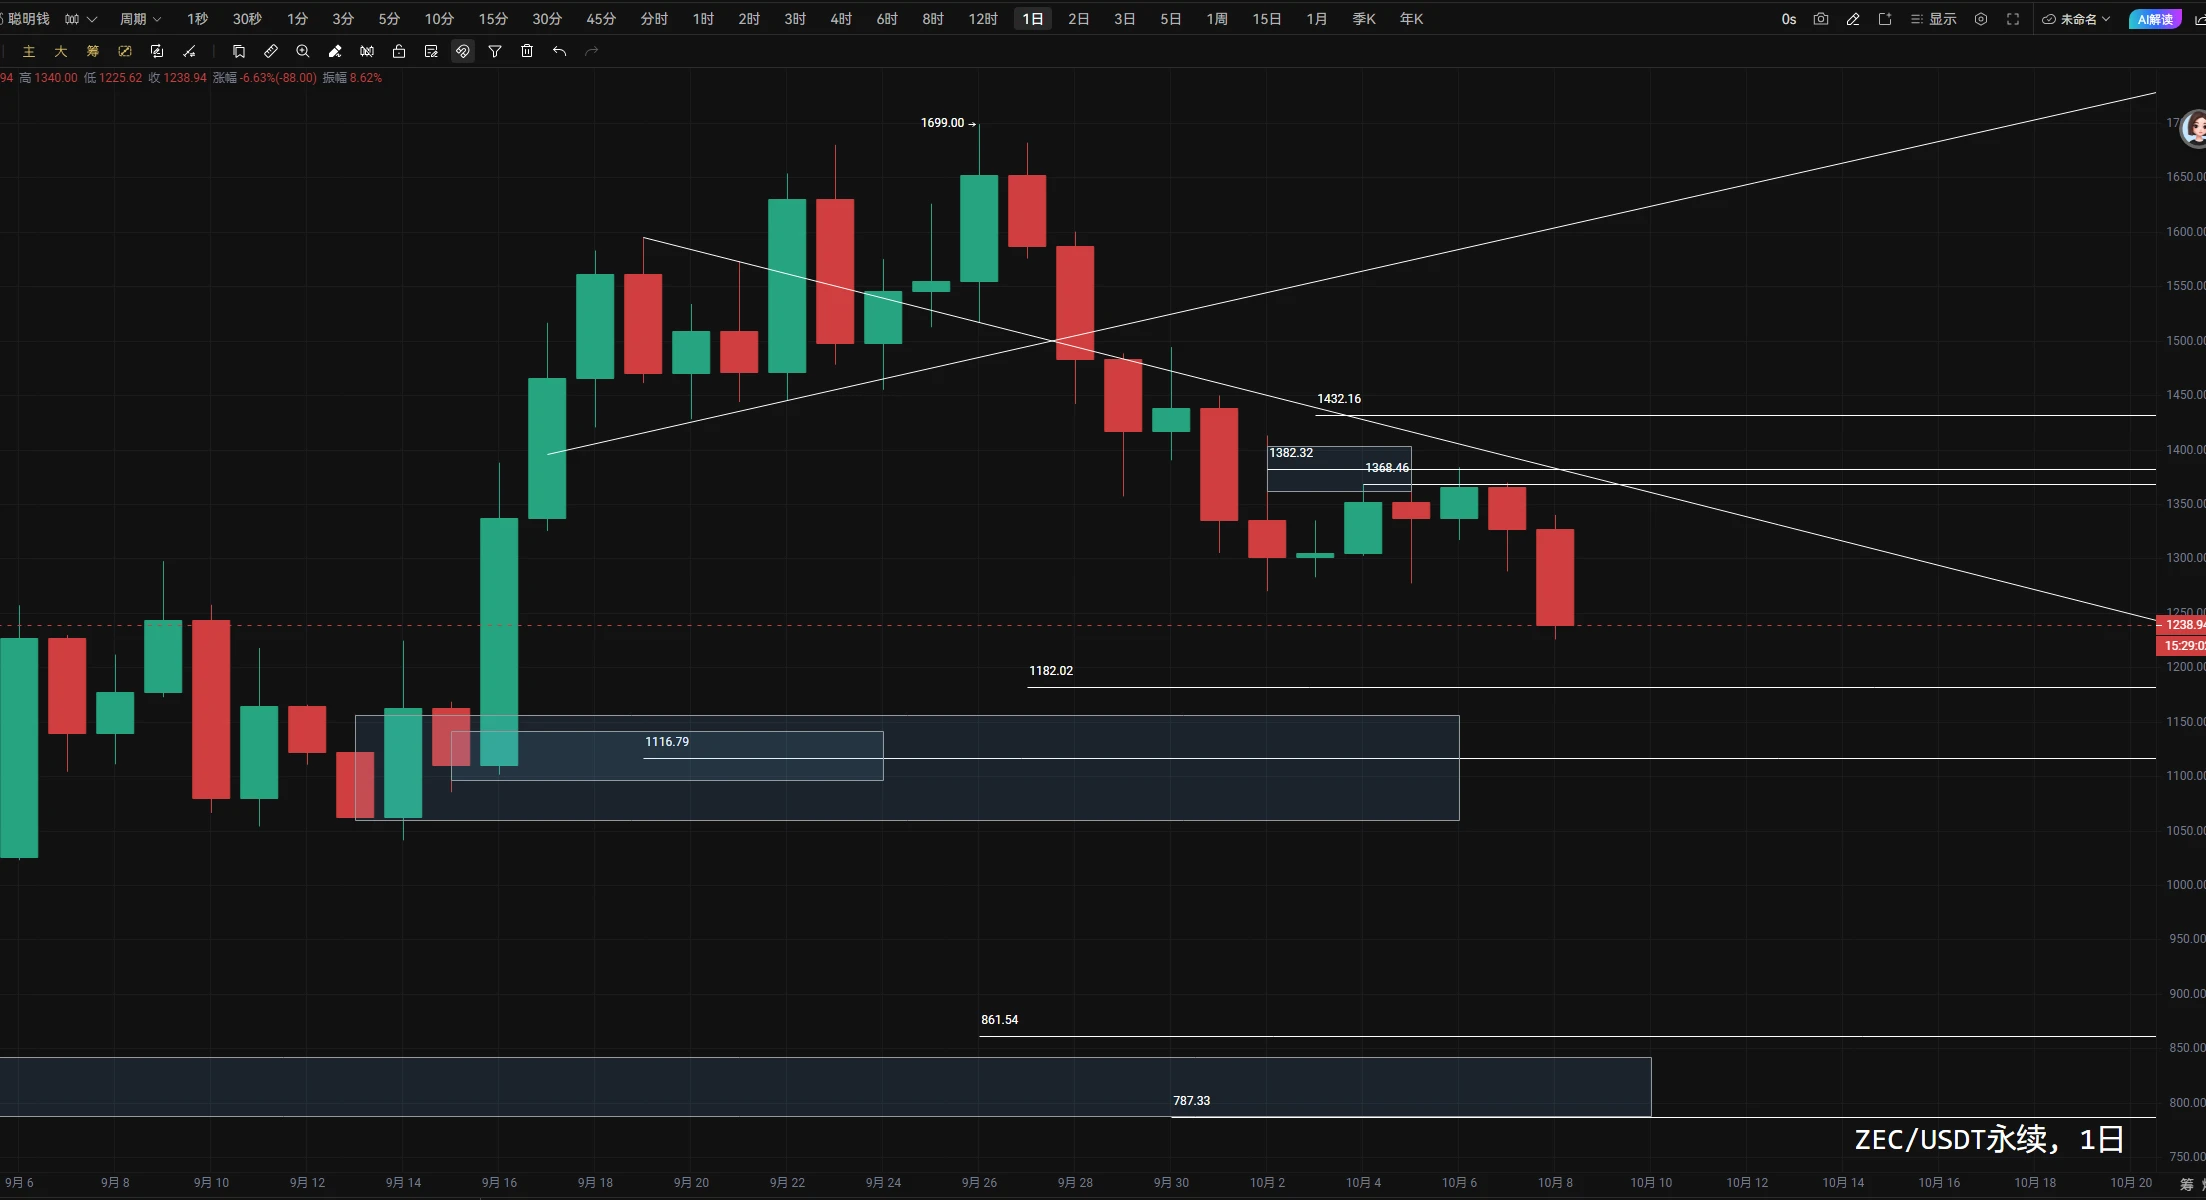Select the ruler measurement tool

pyautogui.click(x=271, y=51)
